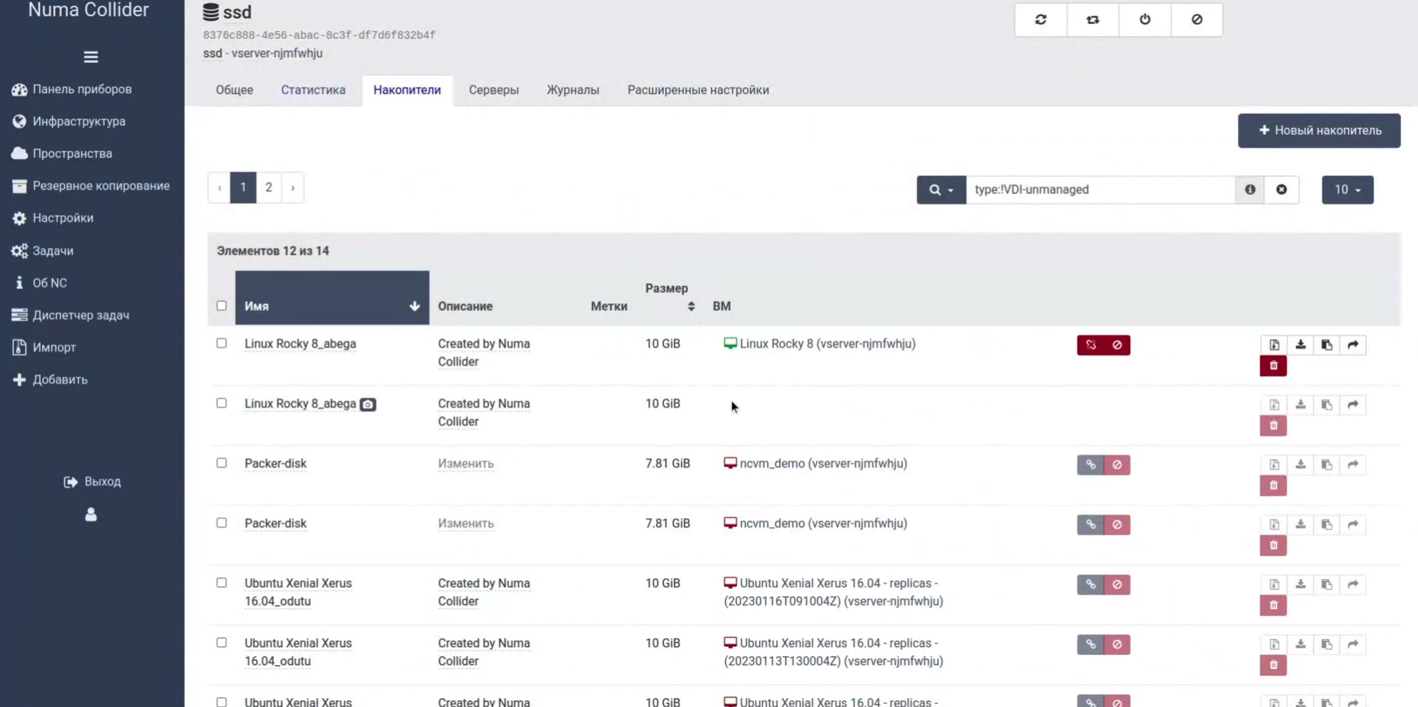
Task: Open the search filter magnifier dropdown
Action: coord(941,190)
